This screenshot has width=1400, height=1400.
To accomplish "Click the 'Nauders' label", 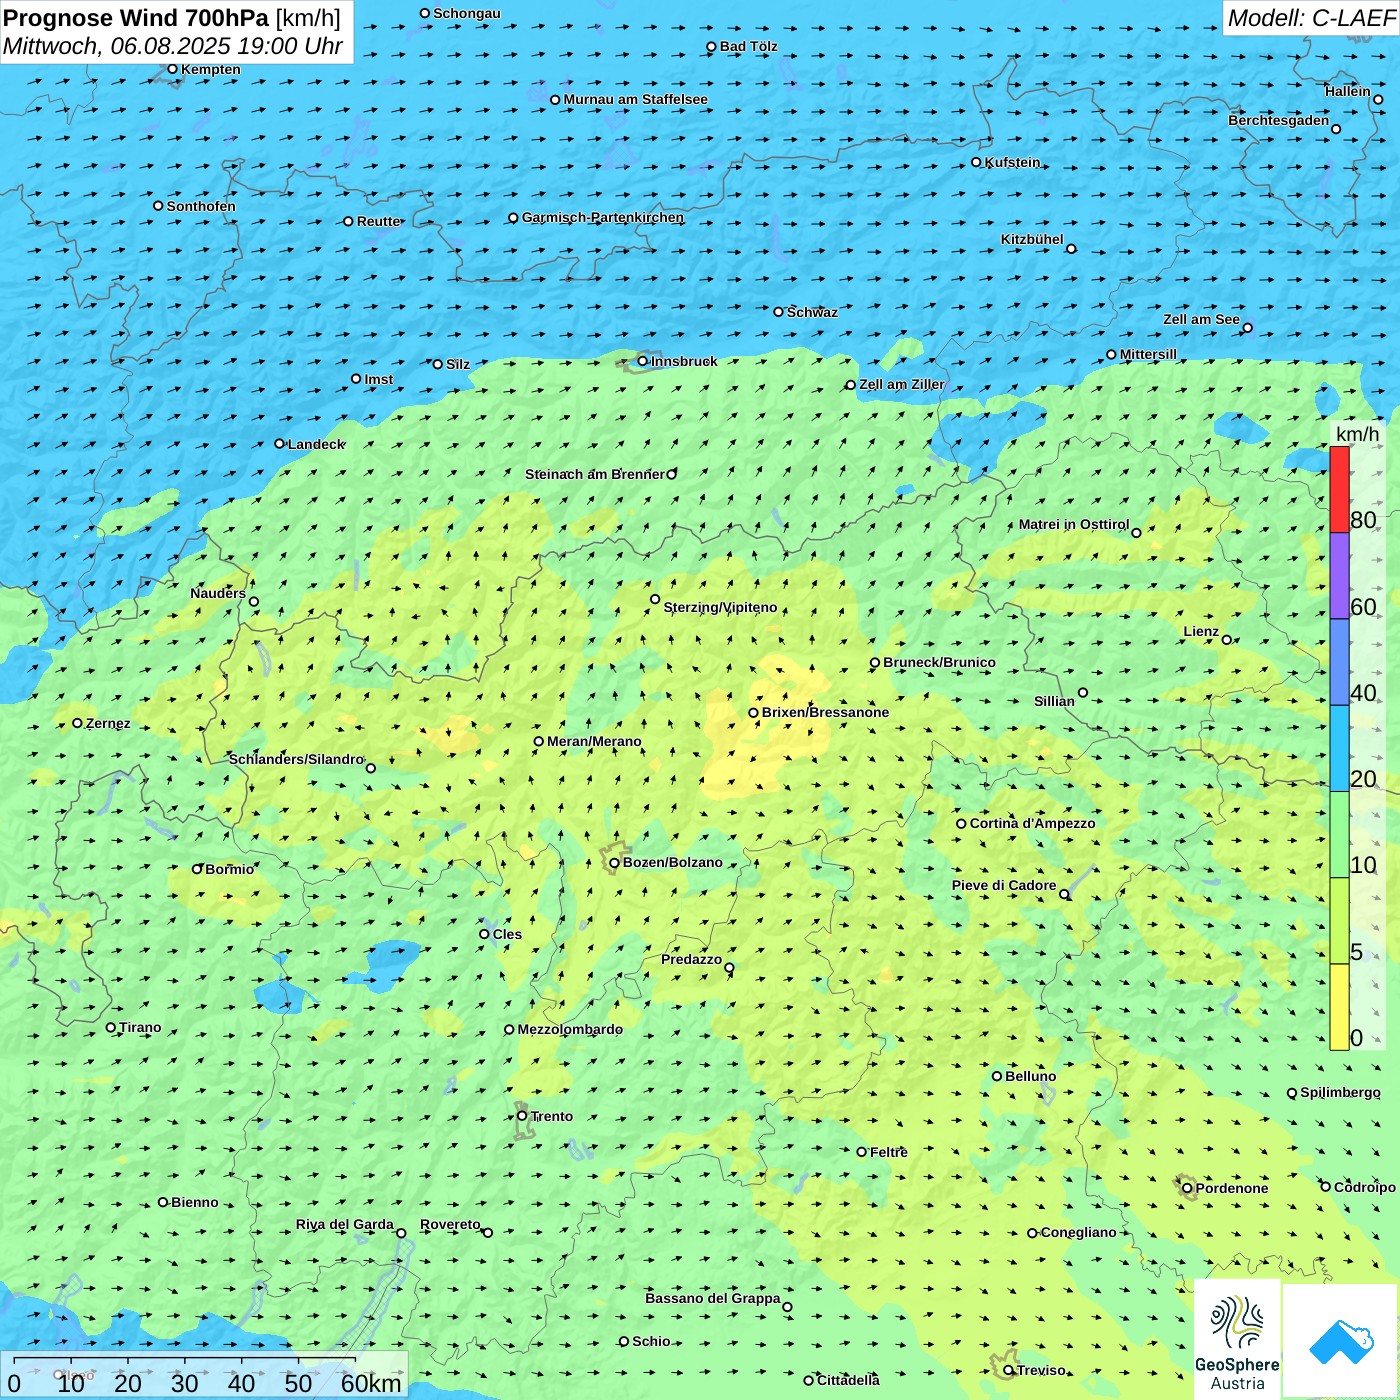I will click(218, 593).
